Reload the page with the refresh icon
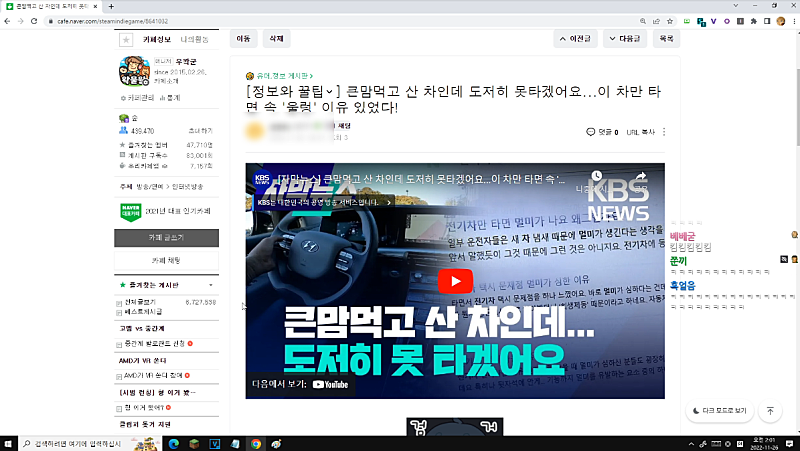800x451 pixels. click(x=34, y=21)
